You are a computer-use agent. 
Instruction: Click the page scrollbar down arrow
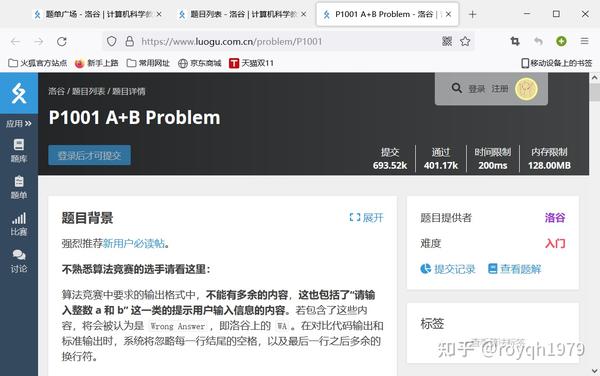(594, 371)
